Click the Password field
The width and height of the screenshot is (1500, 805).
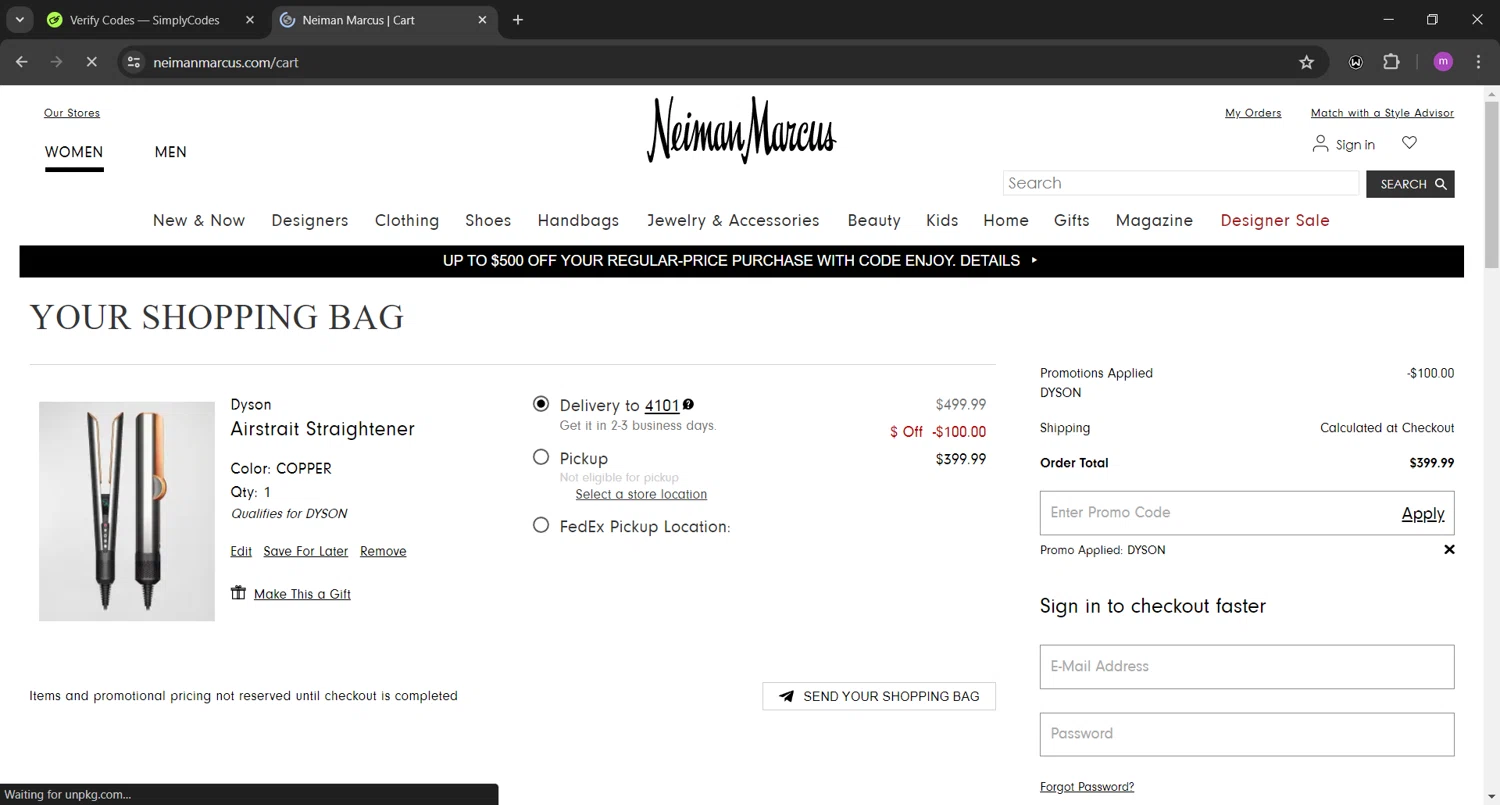[1247, 734]
